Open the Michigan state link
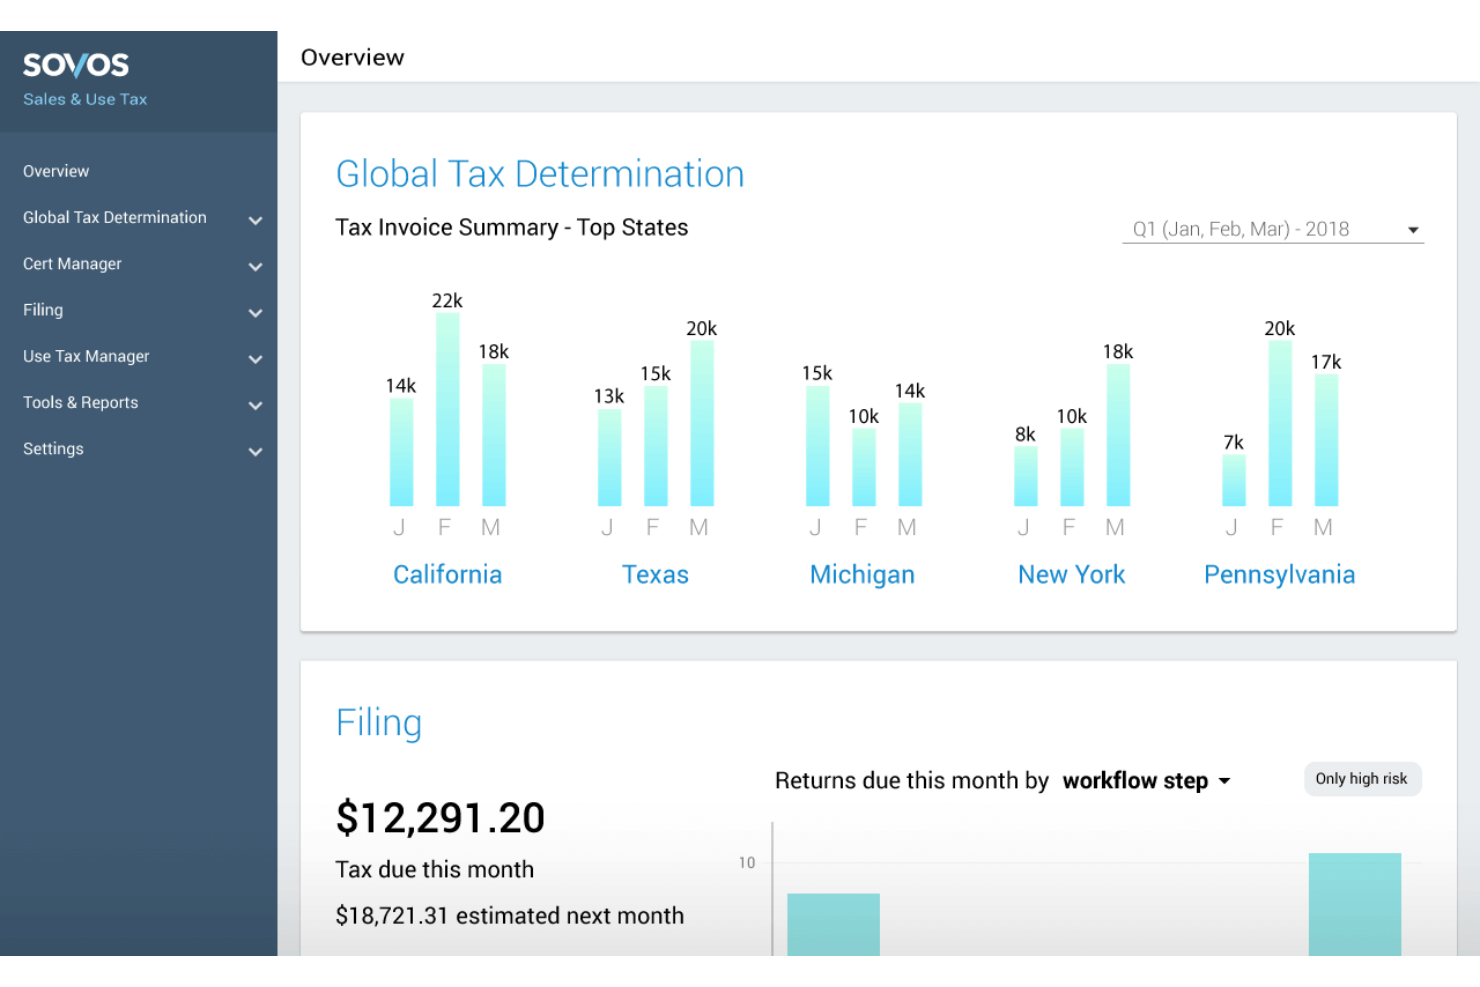Screen dimensions: 1480x987 pyautogui.click(x=862, y=575)
